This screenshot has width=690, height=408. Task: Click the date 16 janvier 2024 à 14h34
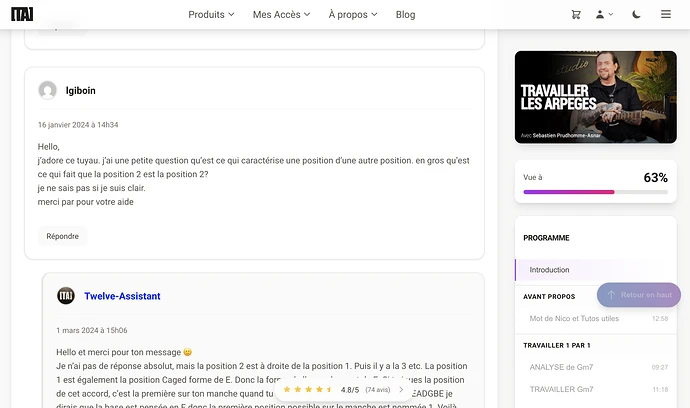coord(78,125)
